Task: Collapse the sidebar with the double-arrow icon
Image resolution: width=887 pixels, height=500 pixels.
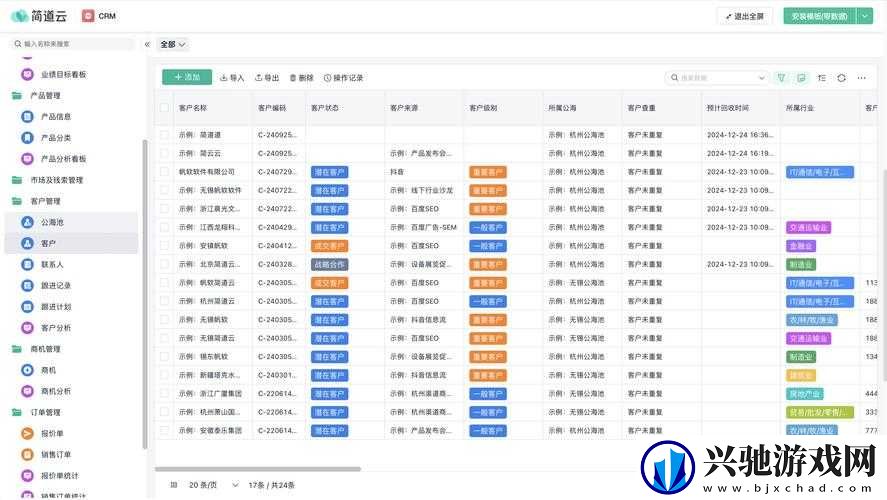Action: 147,44
